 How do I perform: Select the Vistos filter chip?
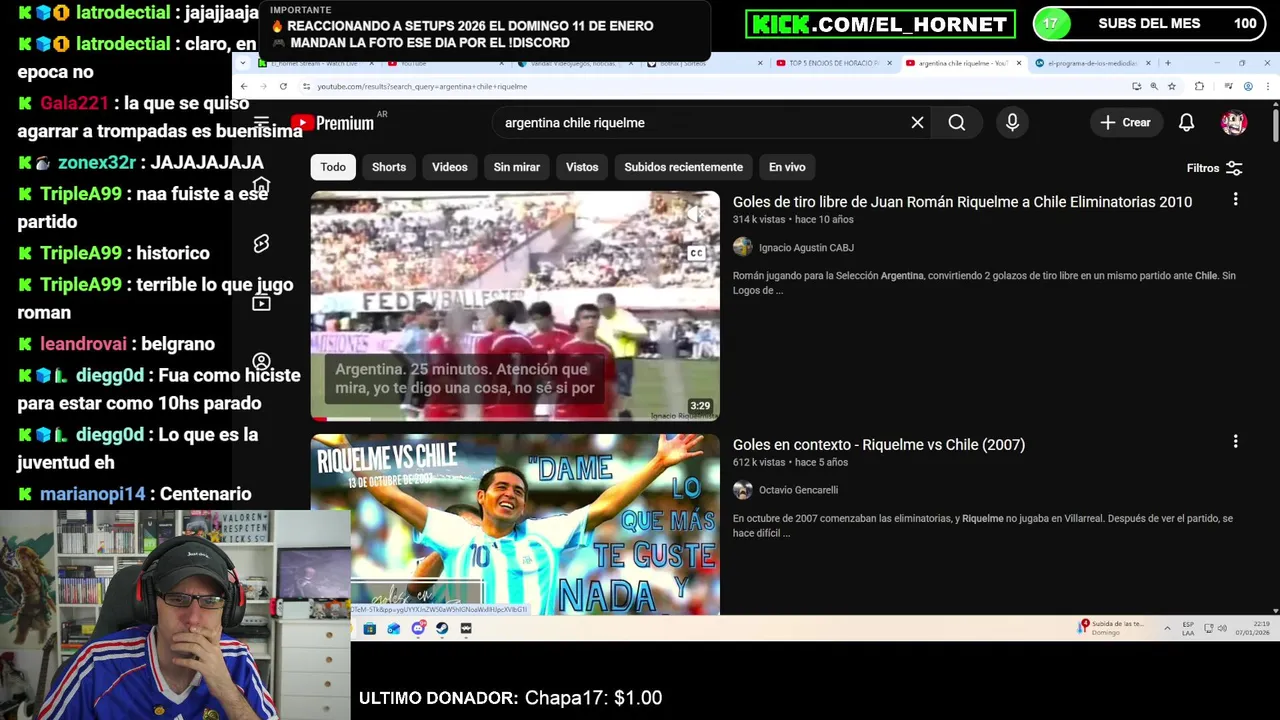tap(582, 167)
